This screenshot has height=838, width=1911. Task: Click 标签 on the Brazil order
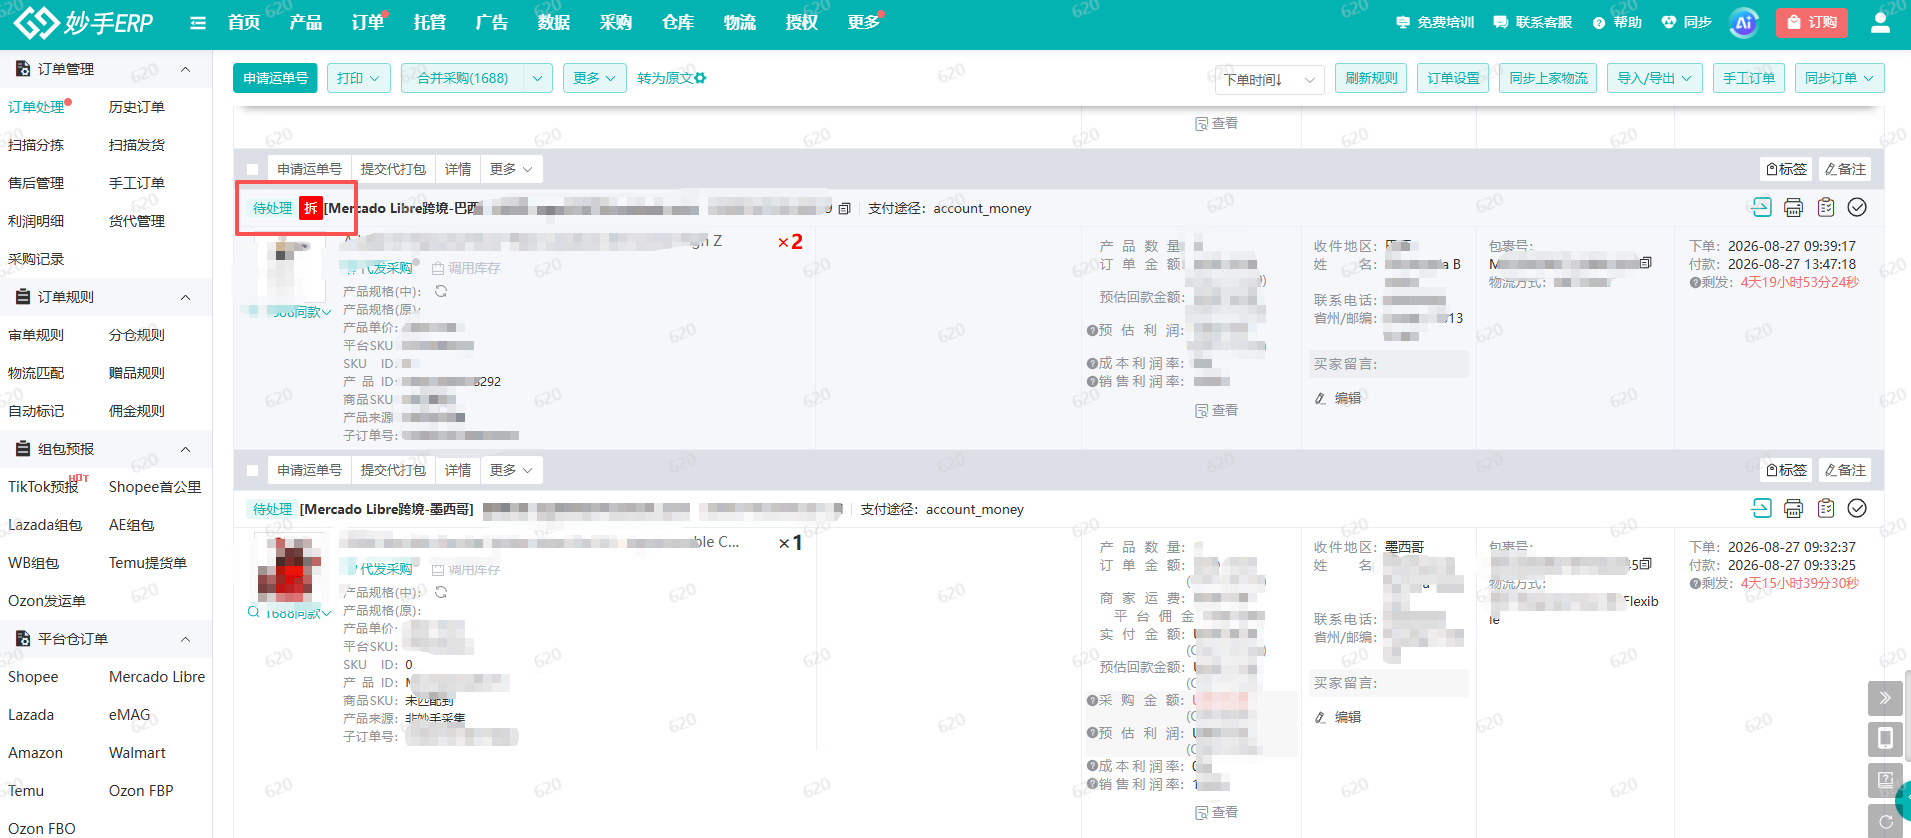[1786, 169]
